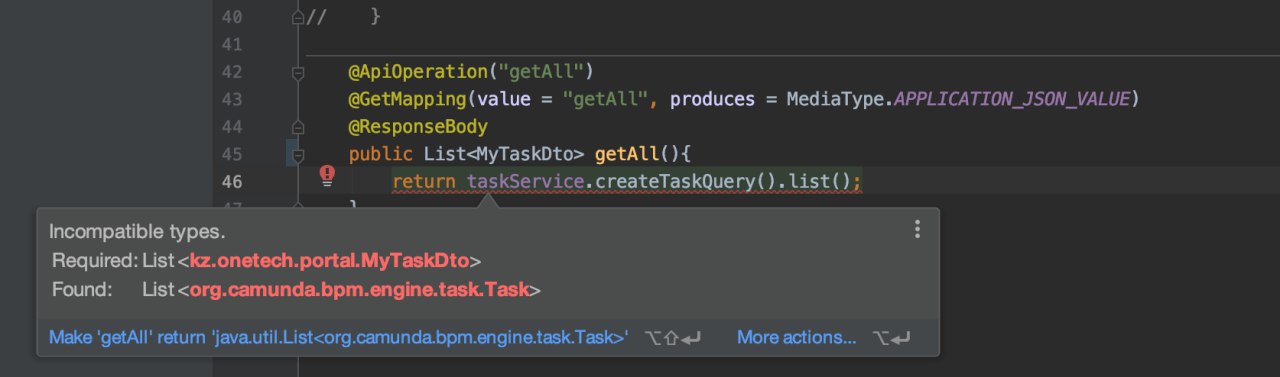Apply the Make 'getAll' return List<Task> fix

tap(339, 338)
